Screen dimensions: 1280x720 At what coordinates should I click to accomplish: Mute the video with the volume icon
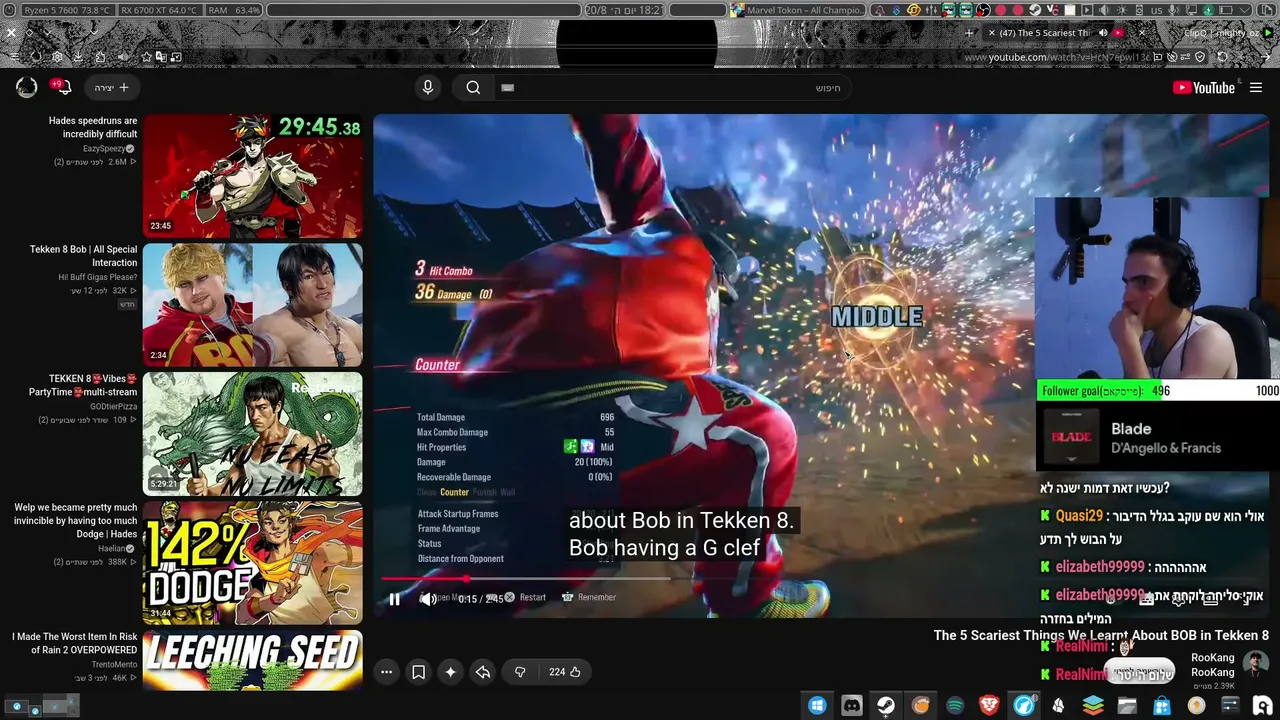point(428,599)
